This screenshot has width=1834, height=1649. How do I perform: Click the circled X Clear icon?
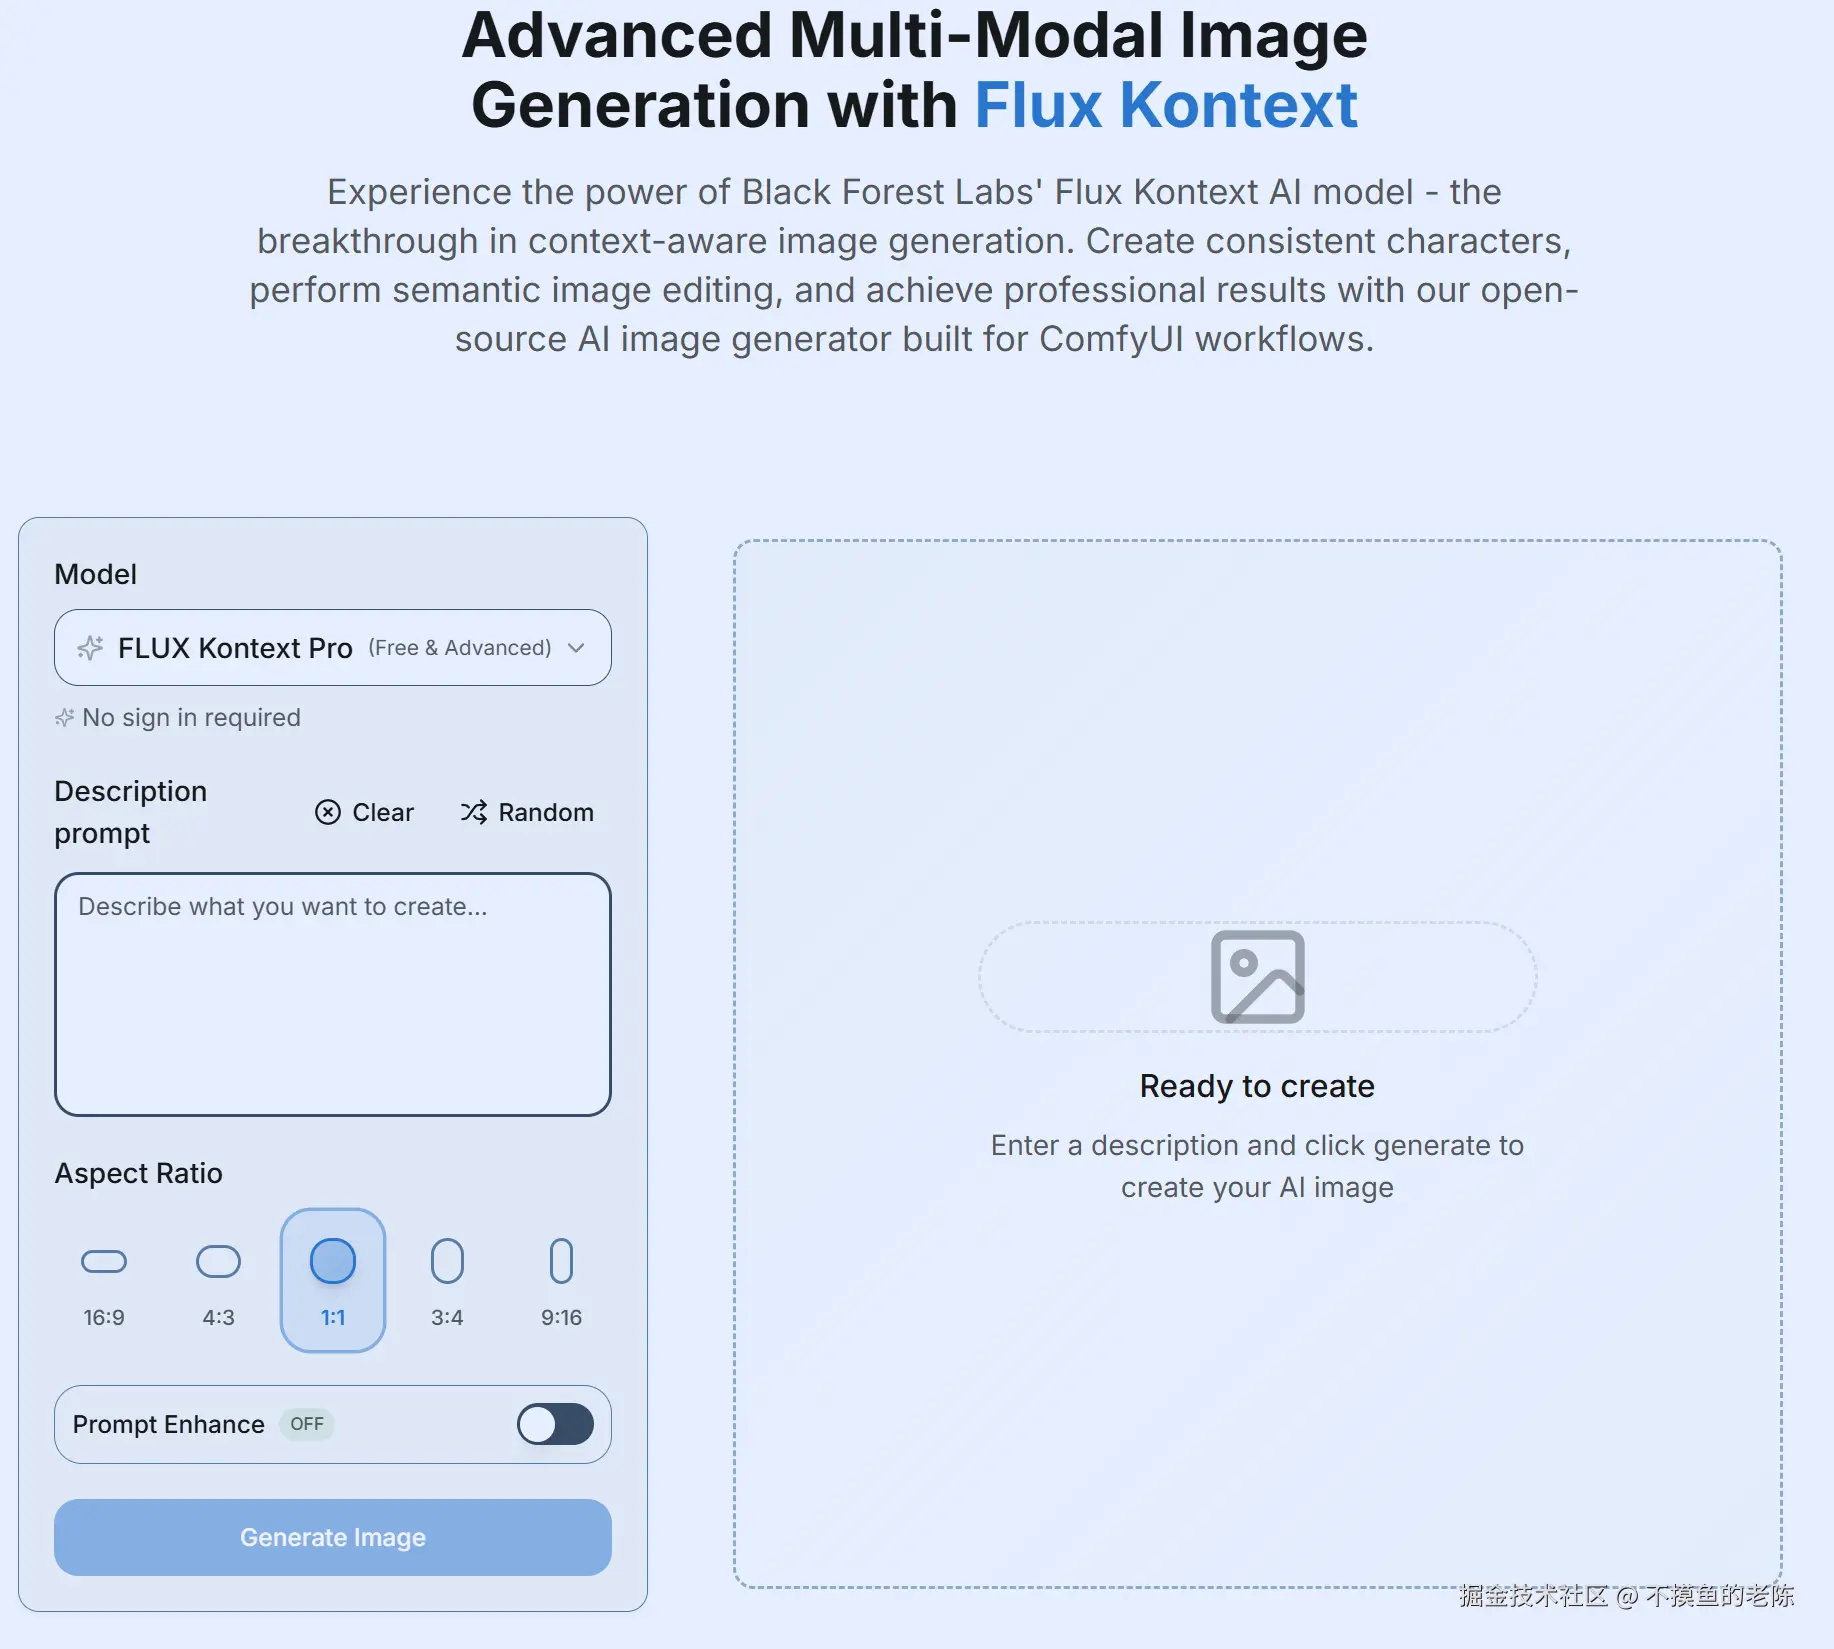point(328,812)
